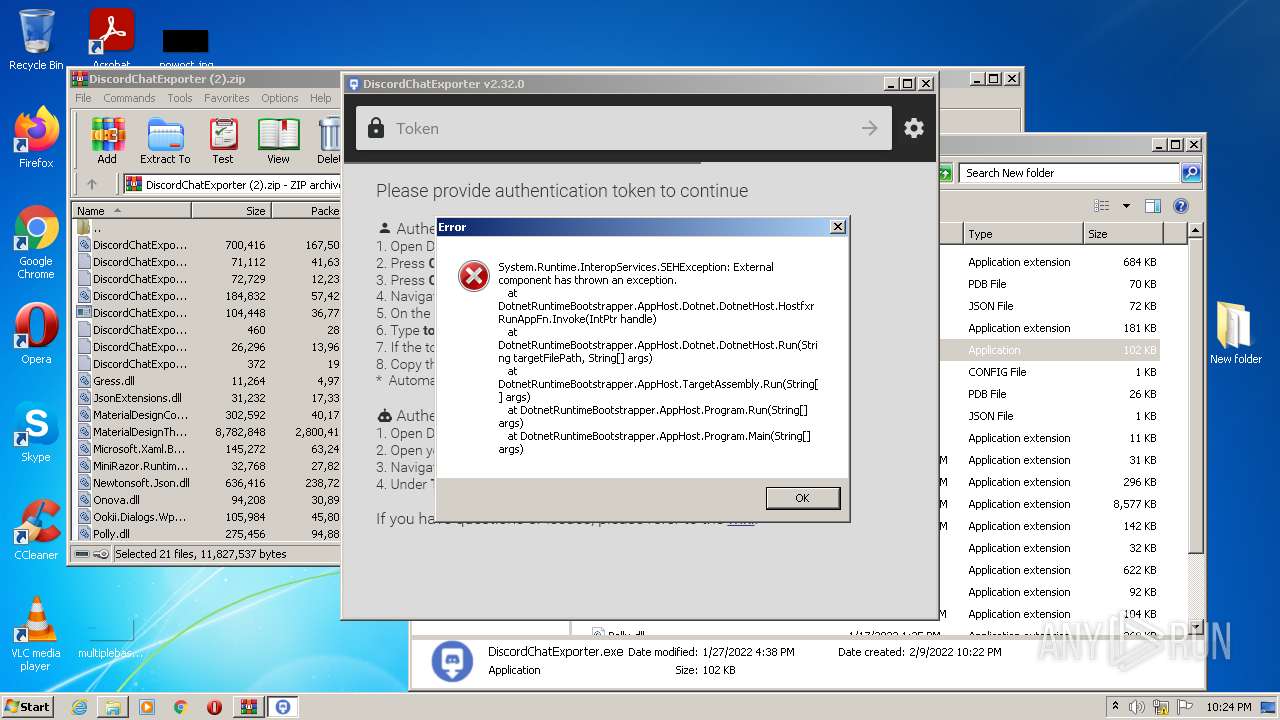Click the arrow submit button beside Token
This screenshot has width=1280, height=720.
pyautogui.click(x=870, y=128)
